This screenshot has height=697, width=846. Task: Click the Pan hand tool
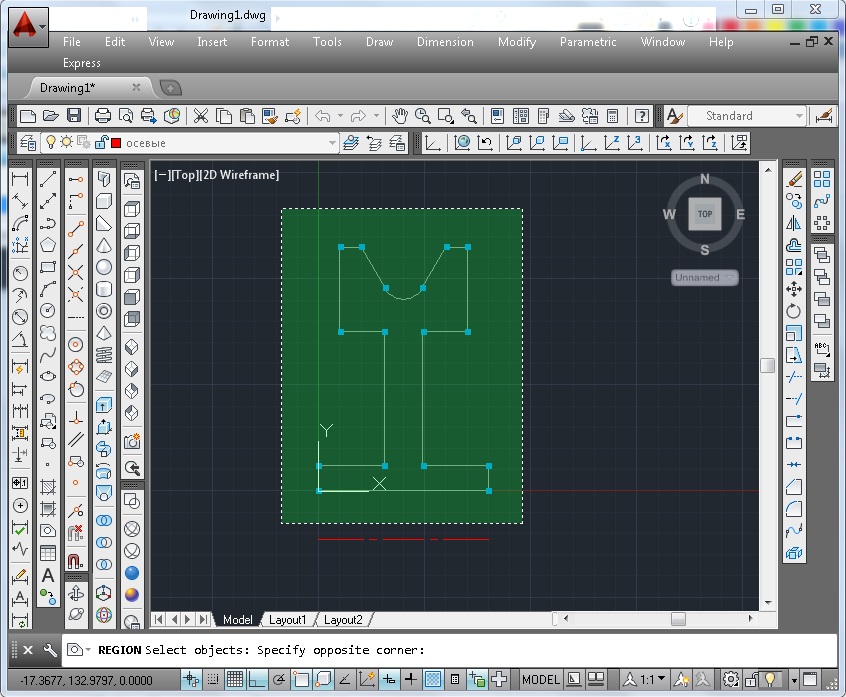[400, 116]
